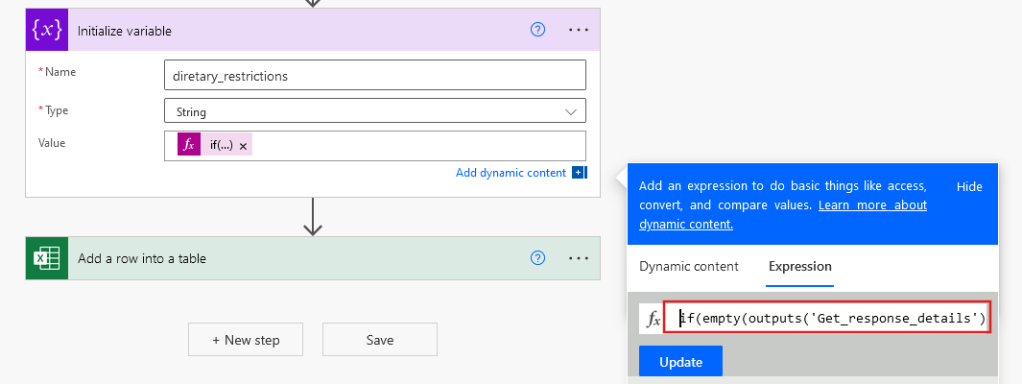Open Learn more about dynamic content link
The height and width of the screenshot is (384, 1022).
tap(783, 214)
